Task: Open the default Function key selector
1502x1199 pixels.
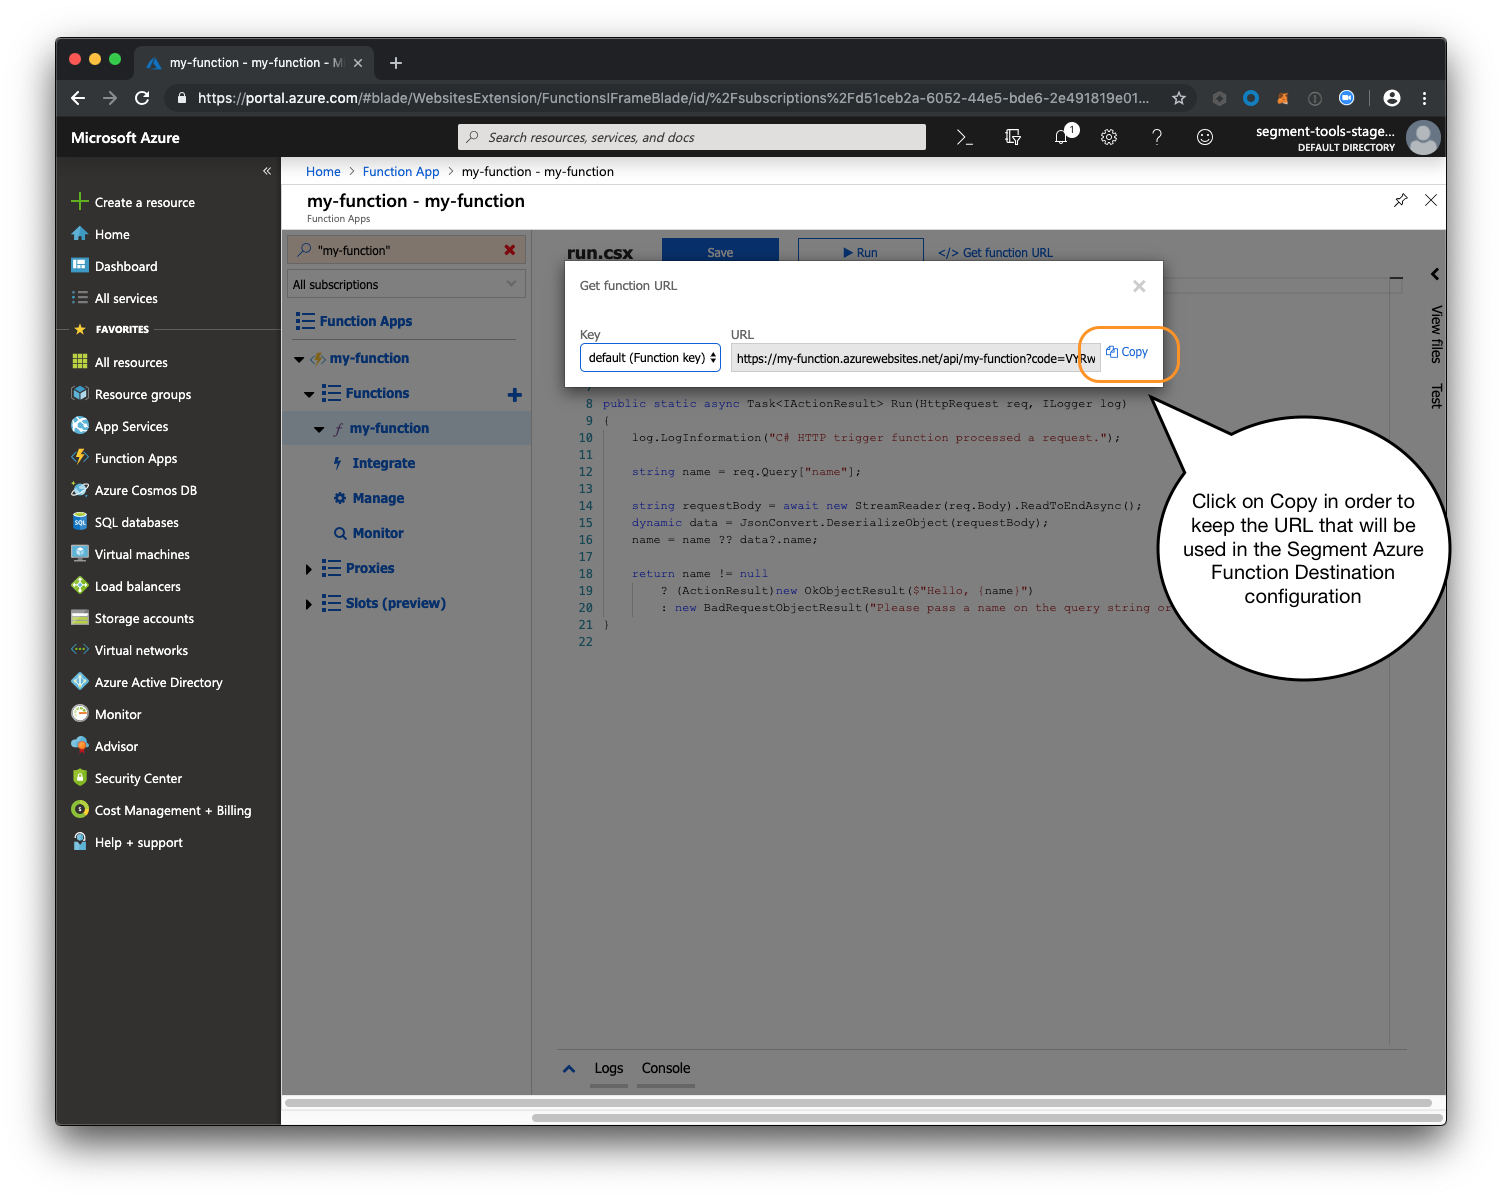Action: 650,357
